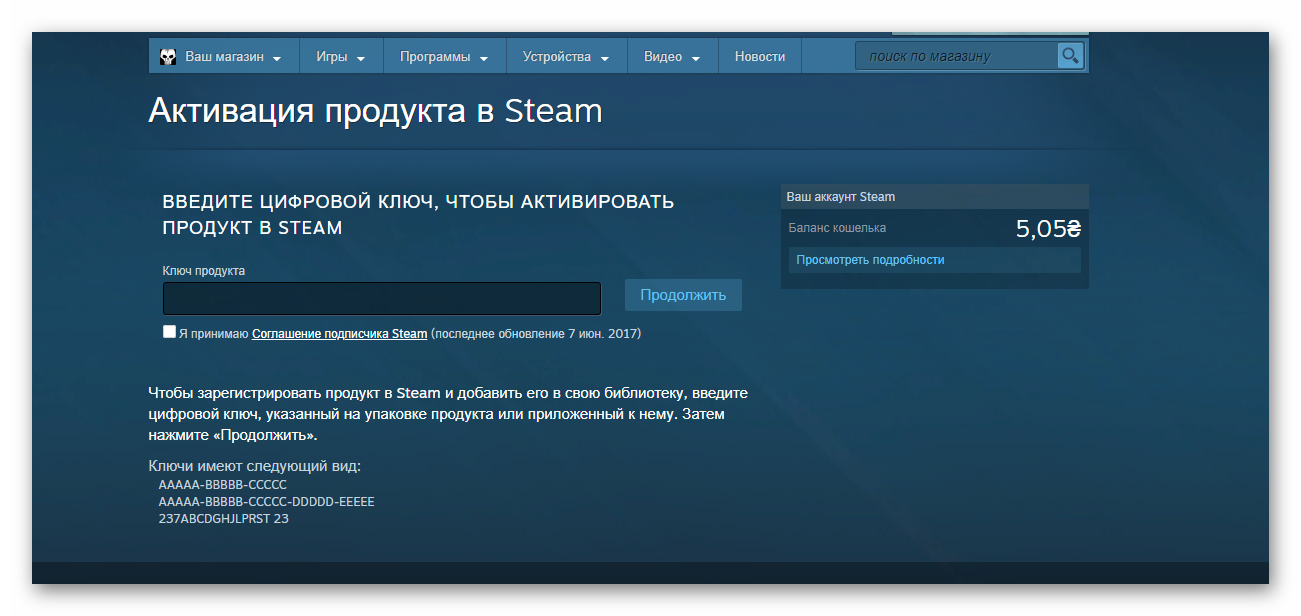Tick the Steam subscriber agreement checkbox
The width and height of the screenshot is (1301, 616).
coord(169,332)
